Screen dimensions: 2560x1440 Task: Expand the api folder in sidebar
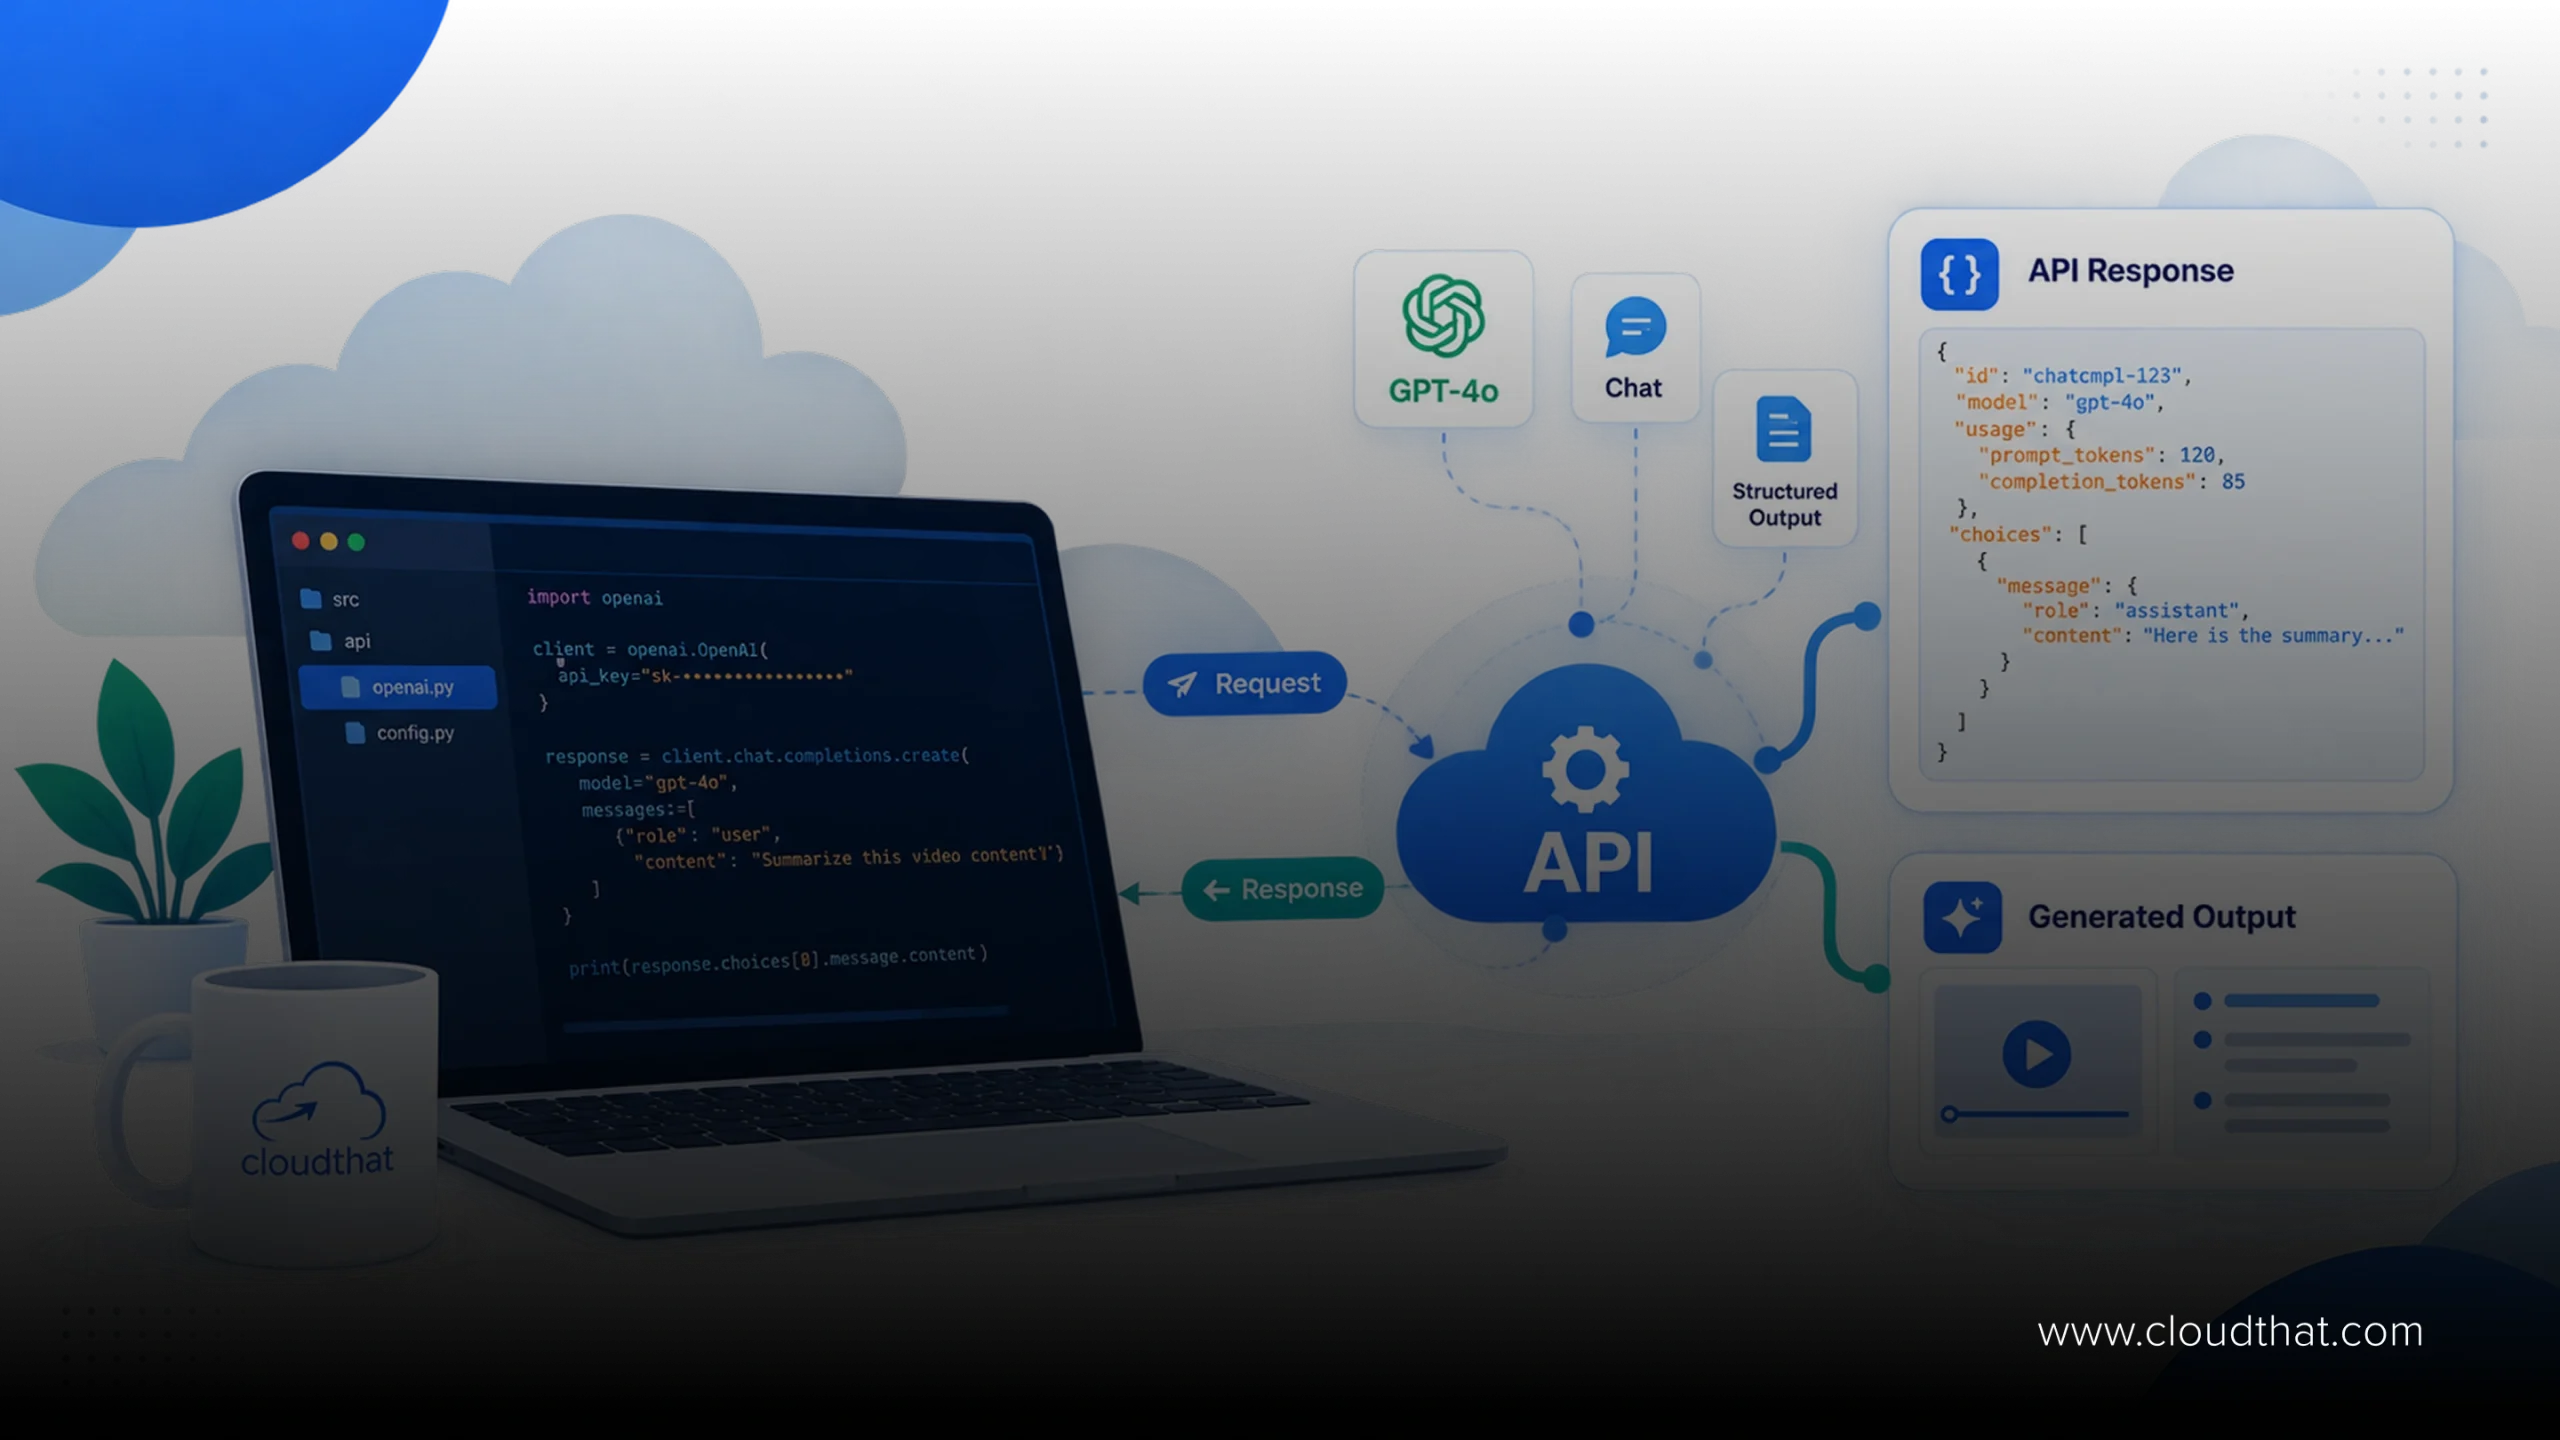[x=341, y=641]
